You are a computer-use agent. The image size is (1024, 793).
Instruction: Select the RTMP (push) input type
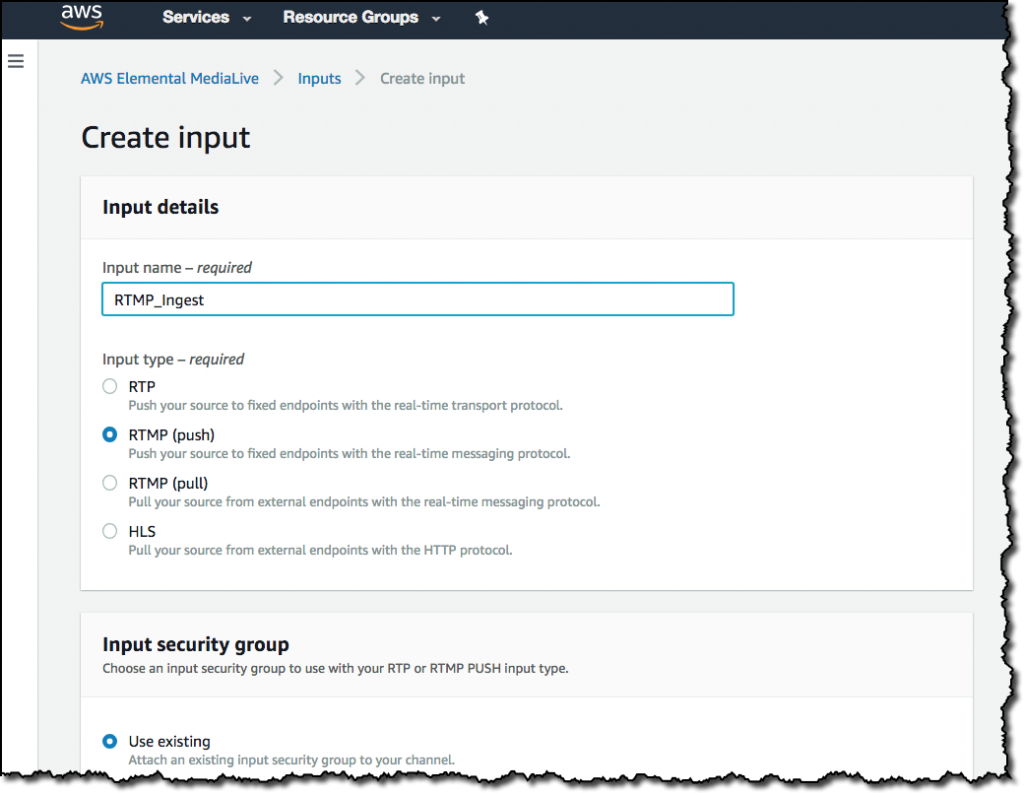pos(110,434)
